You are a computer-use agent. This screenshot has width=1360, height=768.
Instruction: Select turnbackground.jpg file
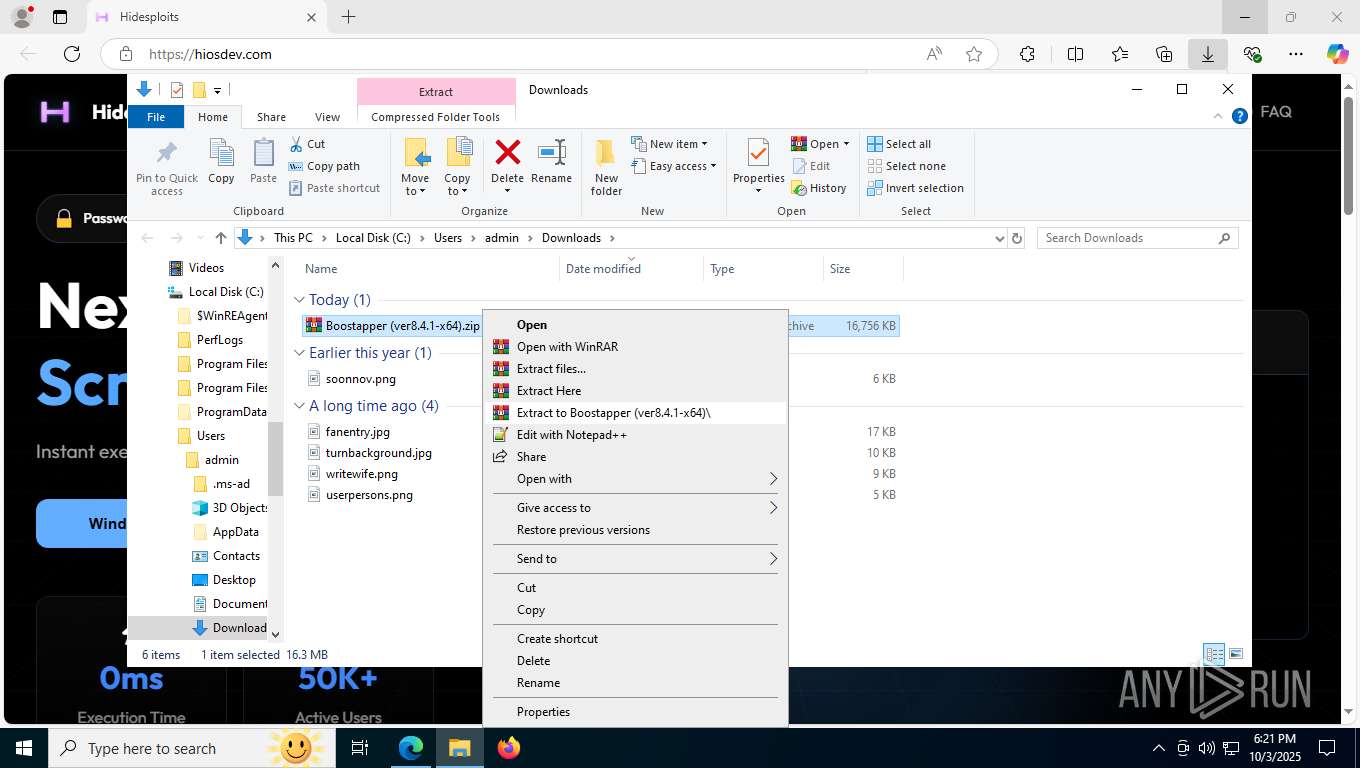pyautogui.click(x=379, y=453)
